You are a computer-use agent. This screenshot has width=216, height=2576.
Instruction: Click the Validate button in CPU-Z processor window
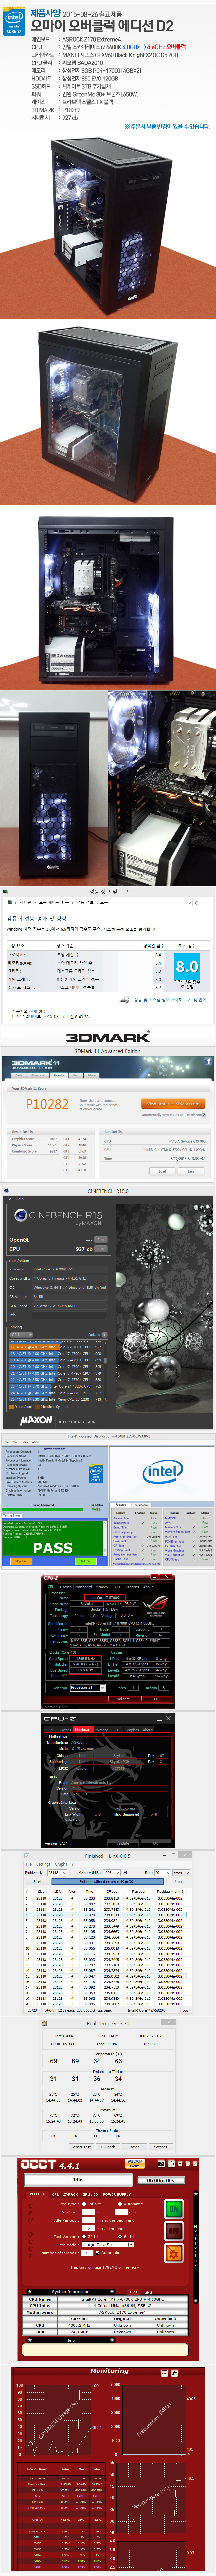(x=123, y=1699)
